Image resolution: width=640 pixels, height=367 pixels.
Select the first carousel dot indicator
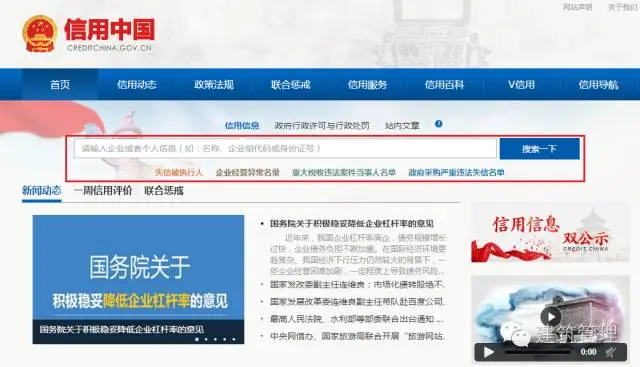tap(197, 339)
